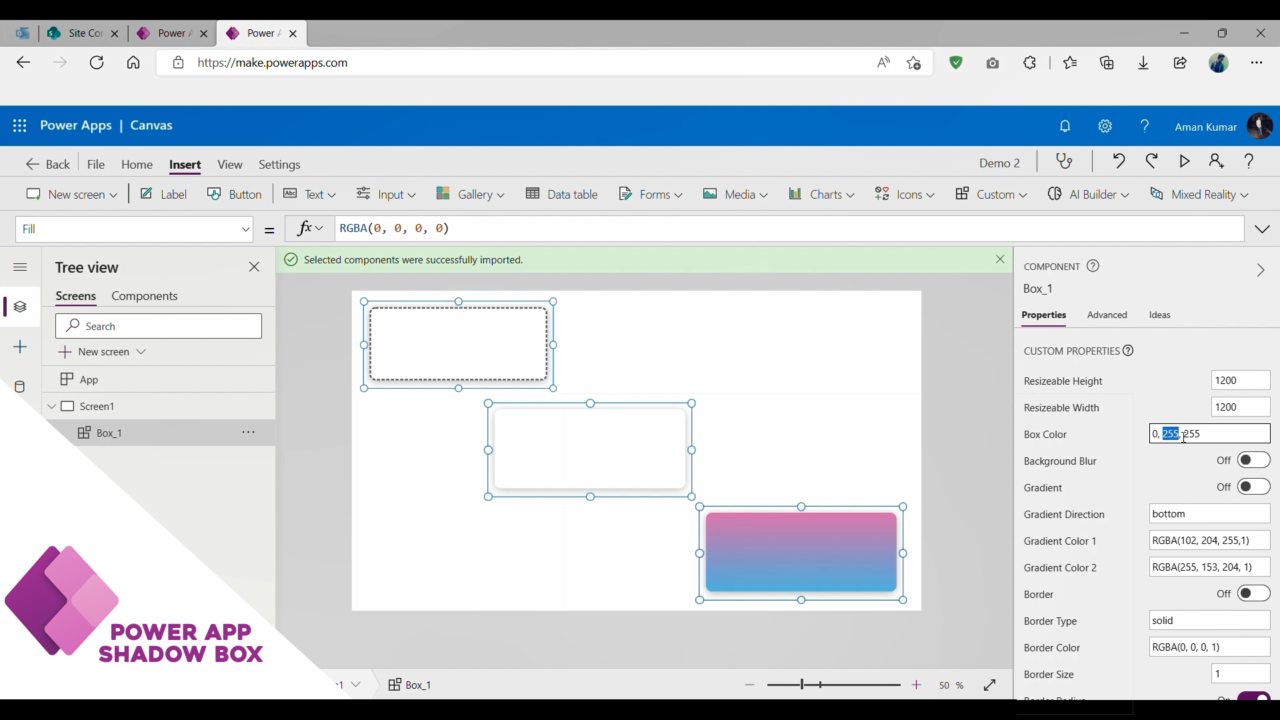The image size is (1280, 720).
Task: Select the gradient pink-blue box on canvas
Action: pyautogui.click(x=801, y=553)
